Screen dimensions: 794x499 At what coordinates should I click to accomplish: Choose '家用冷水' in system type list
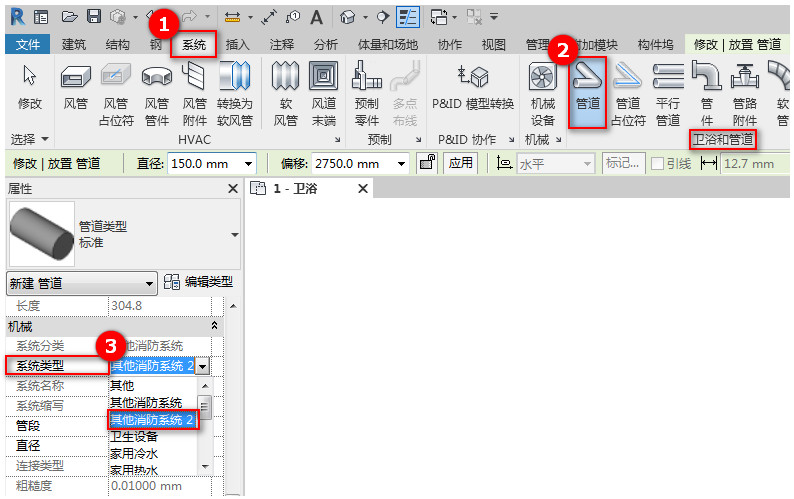tap(154, 453)
